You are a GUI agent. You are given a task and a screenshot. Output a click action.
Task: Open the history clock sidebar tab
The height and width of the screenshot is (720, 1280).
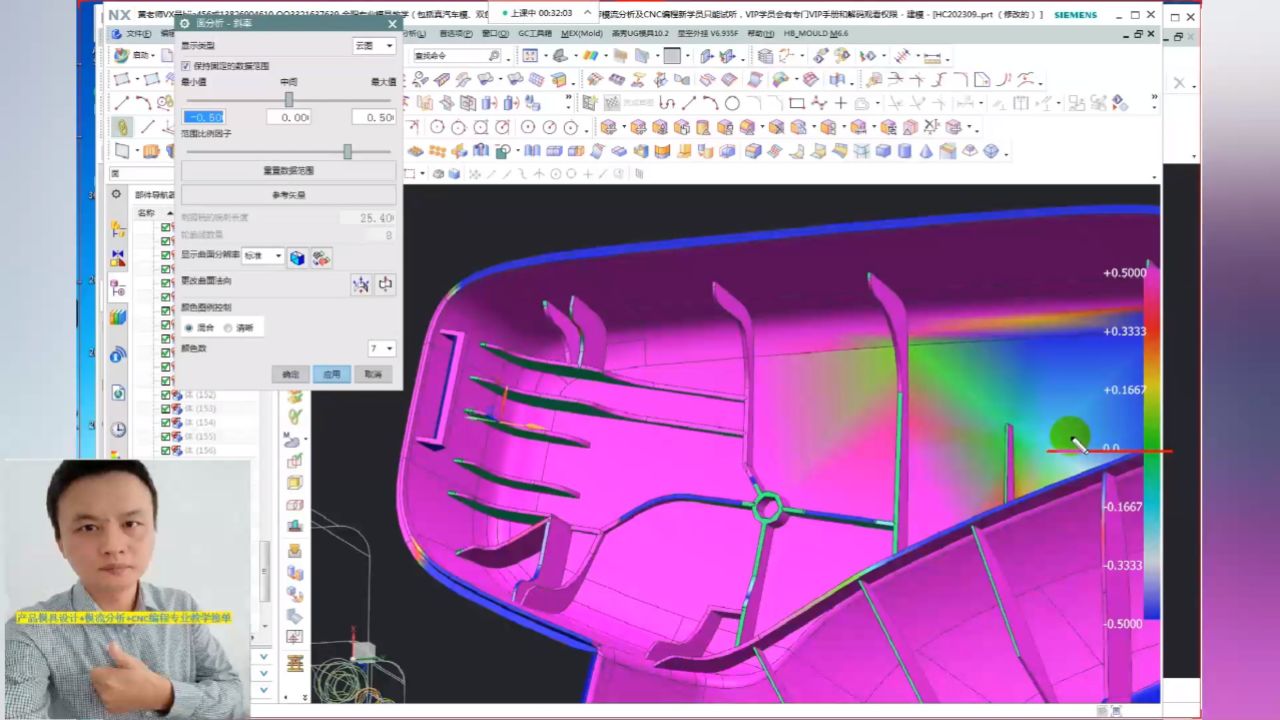(x=118, y=429)
